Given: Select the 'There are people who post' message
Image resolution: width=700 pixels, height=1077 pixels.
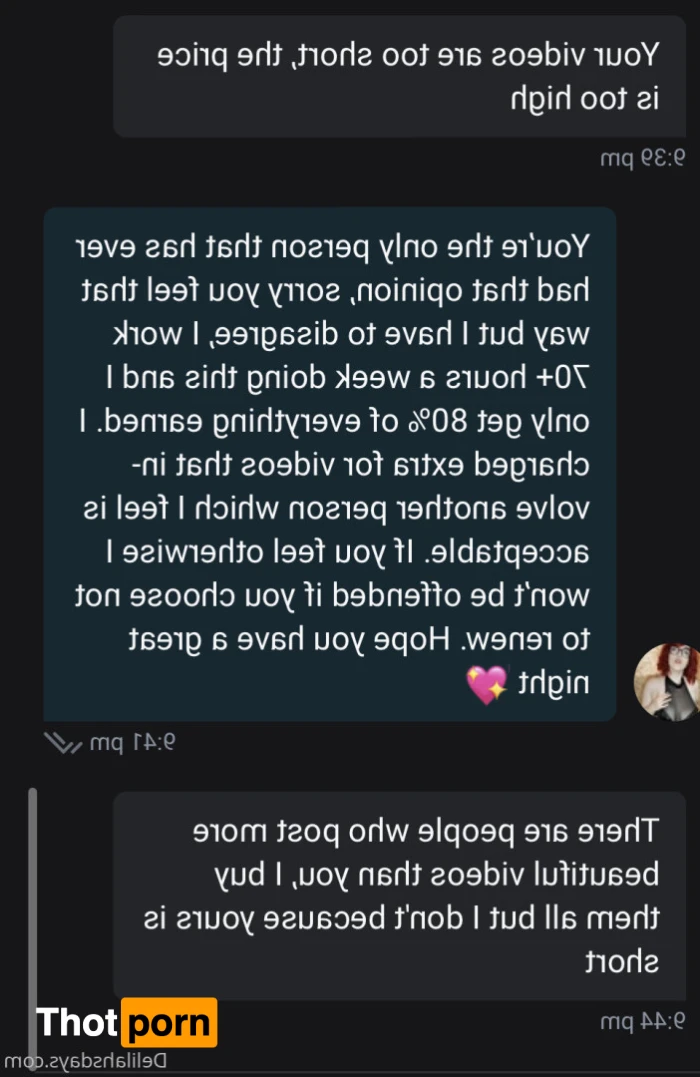Looking at the screenshot, I should [399, 896].
